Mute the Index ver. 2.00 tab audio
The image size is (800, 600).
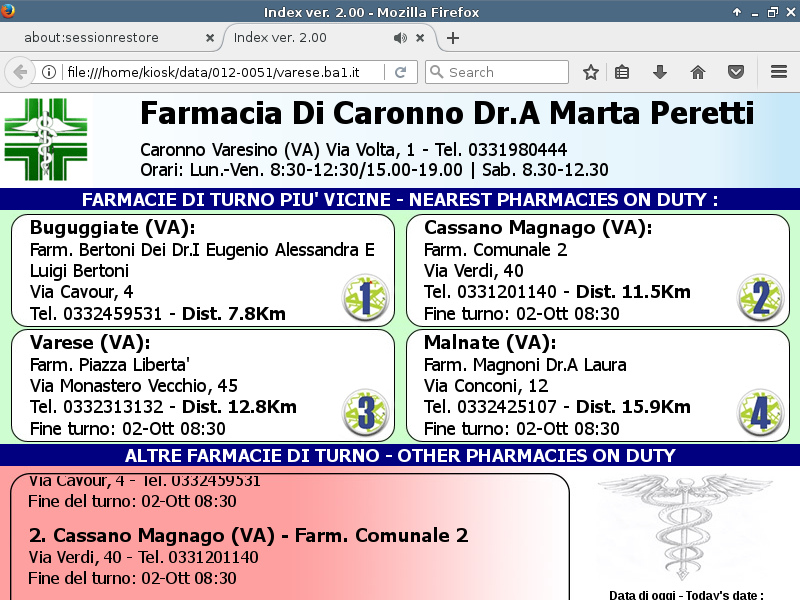tap(400, 38)
